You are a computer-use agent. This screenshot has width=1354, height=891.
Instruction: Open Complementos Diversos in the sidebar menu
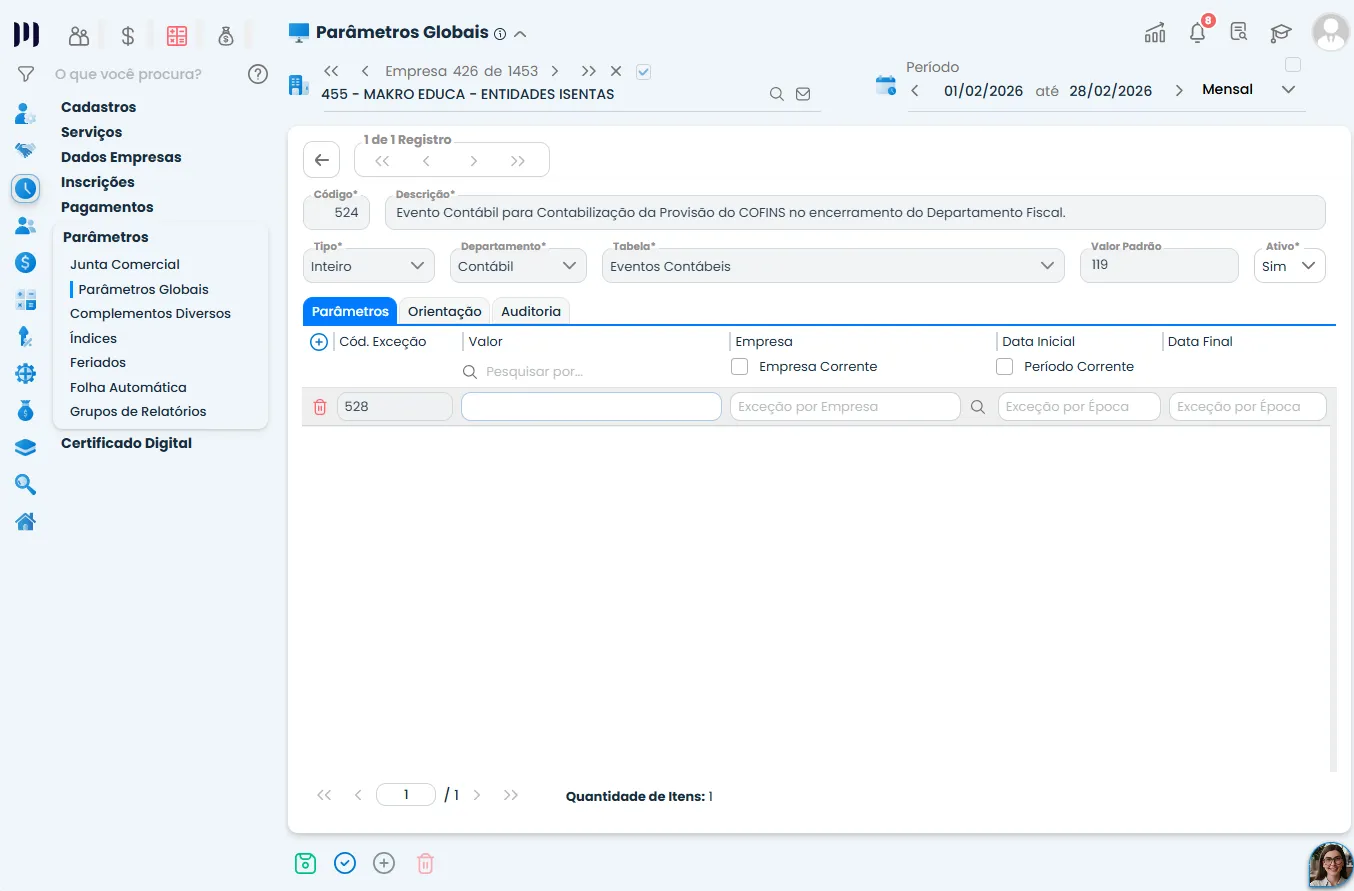click(150, 314)
